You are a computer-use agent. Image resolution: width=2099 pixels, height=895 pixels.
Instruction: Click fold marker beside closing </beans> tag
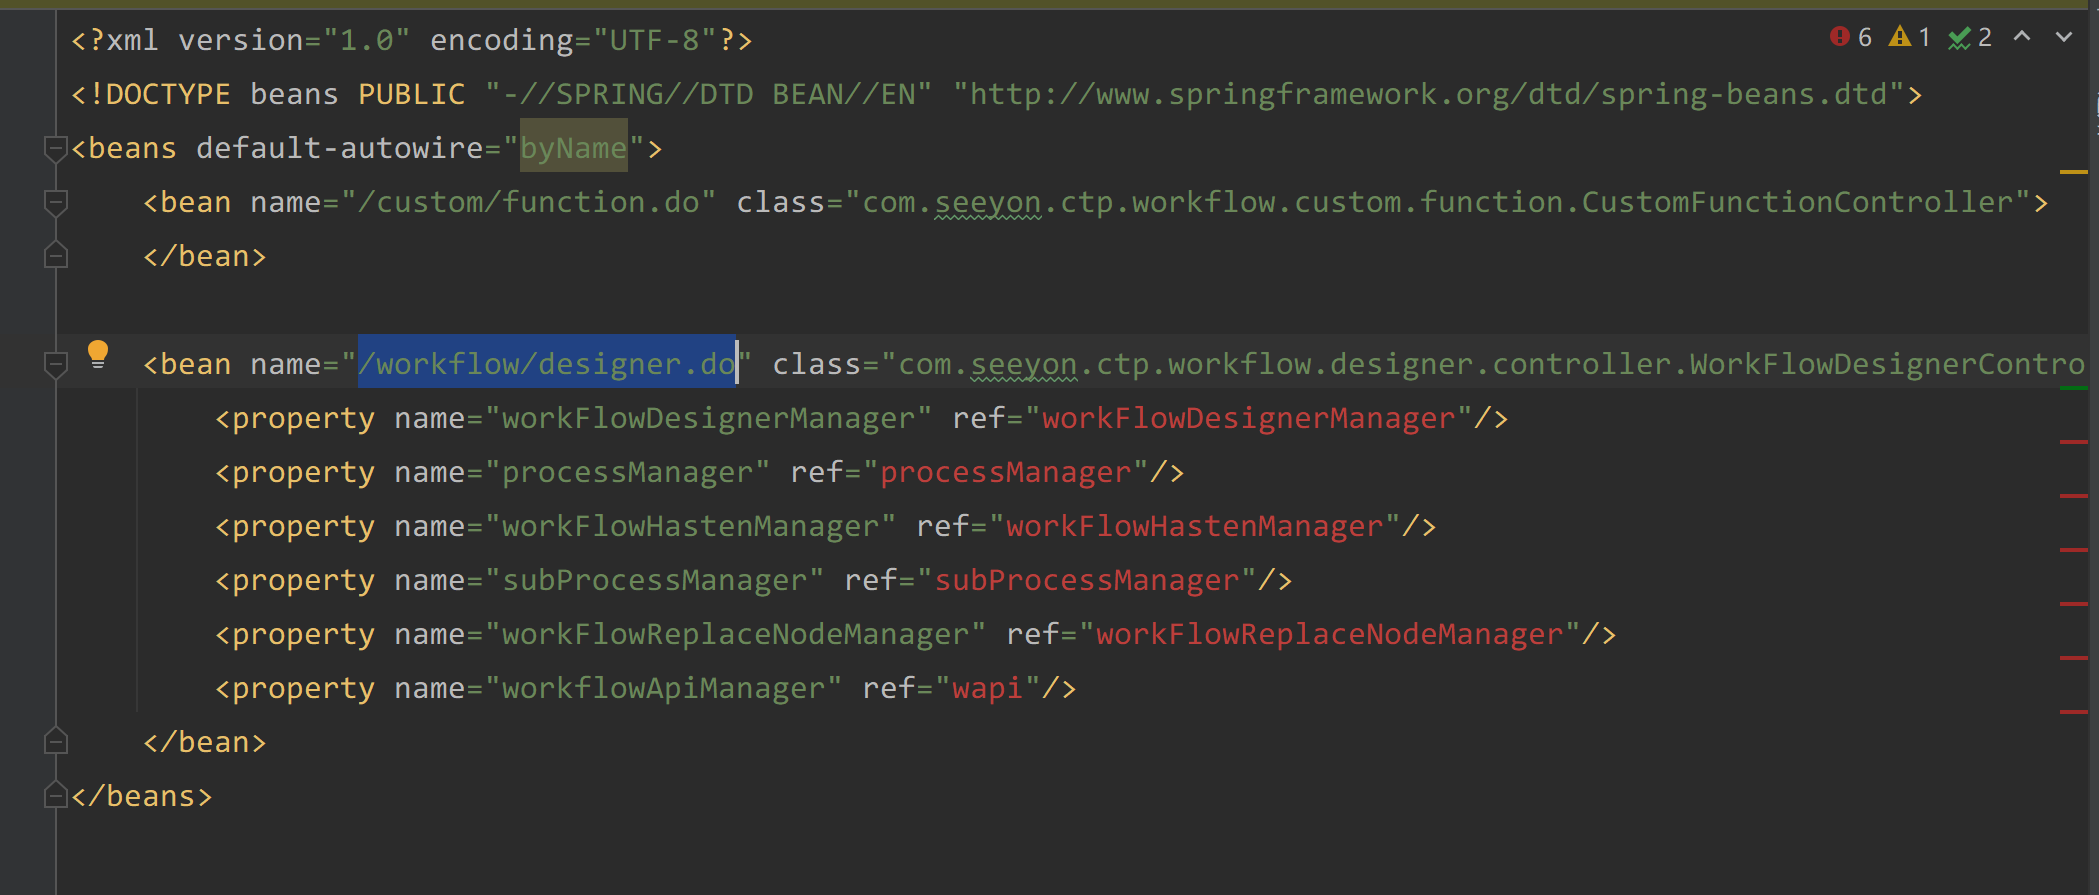coord(56,796)
